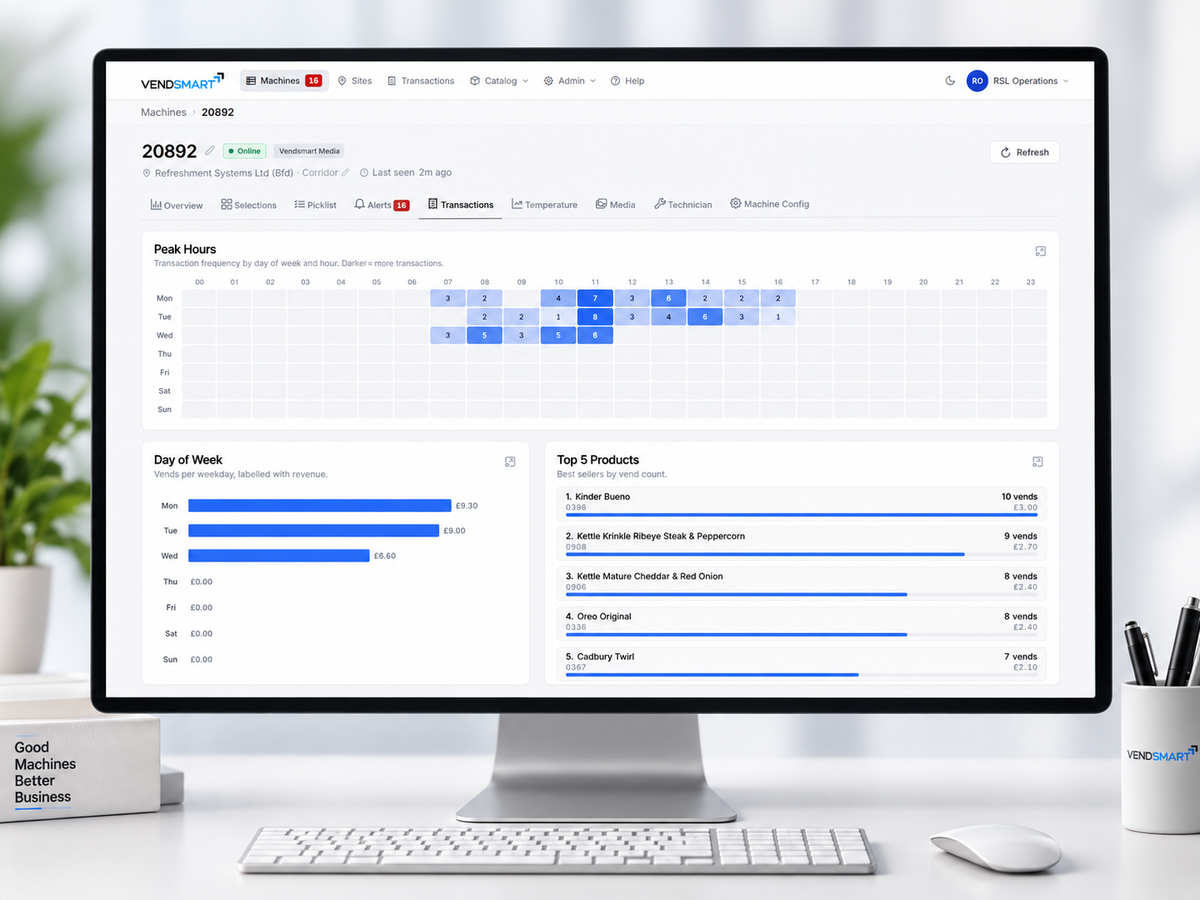Click the 10 vends count text

[x=1020, y=497]
